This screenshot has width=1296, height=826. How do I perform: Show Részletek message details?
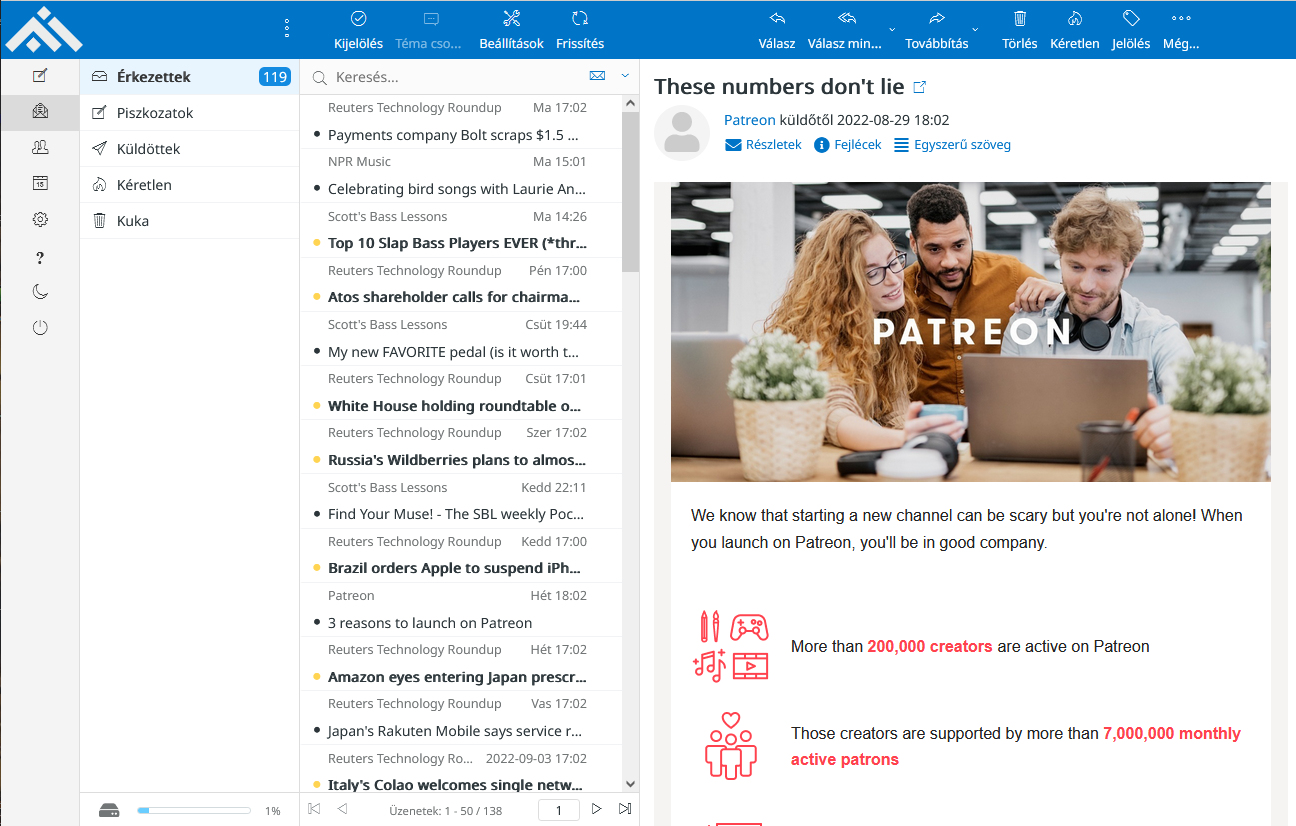pyautogui.click(x=763, y=145)
